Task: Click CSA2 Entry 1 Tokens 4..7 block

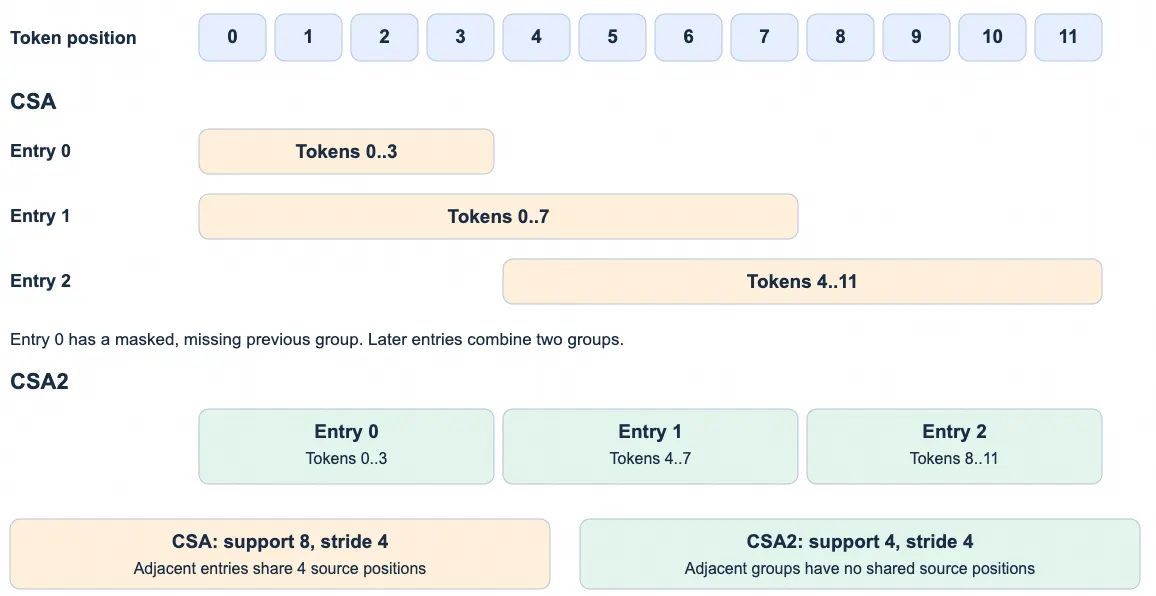Action: [650, 446]
